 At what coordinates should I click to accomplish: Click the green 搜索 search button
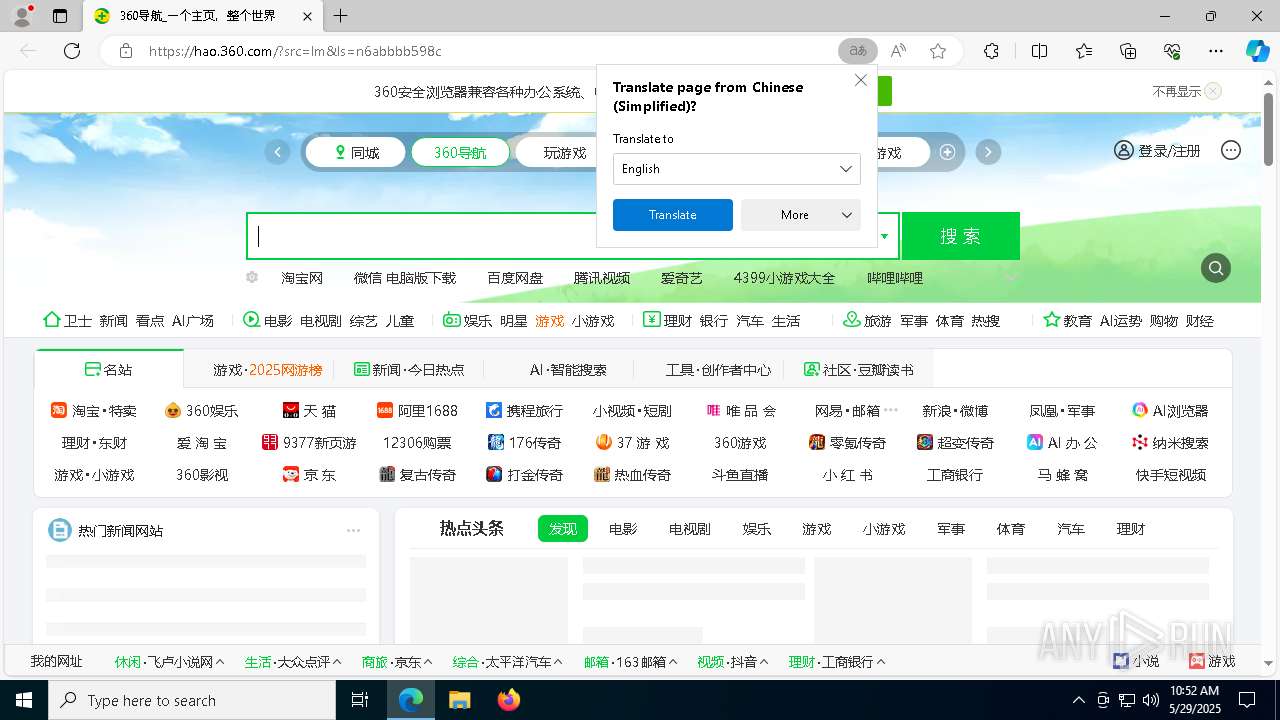click(x=960, y=236)
